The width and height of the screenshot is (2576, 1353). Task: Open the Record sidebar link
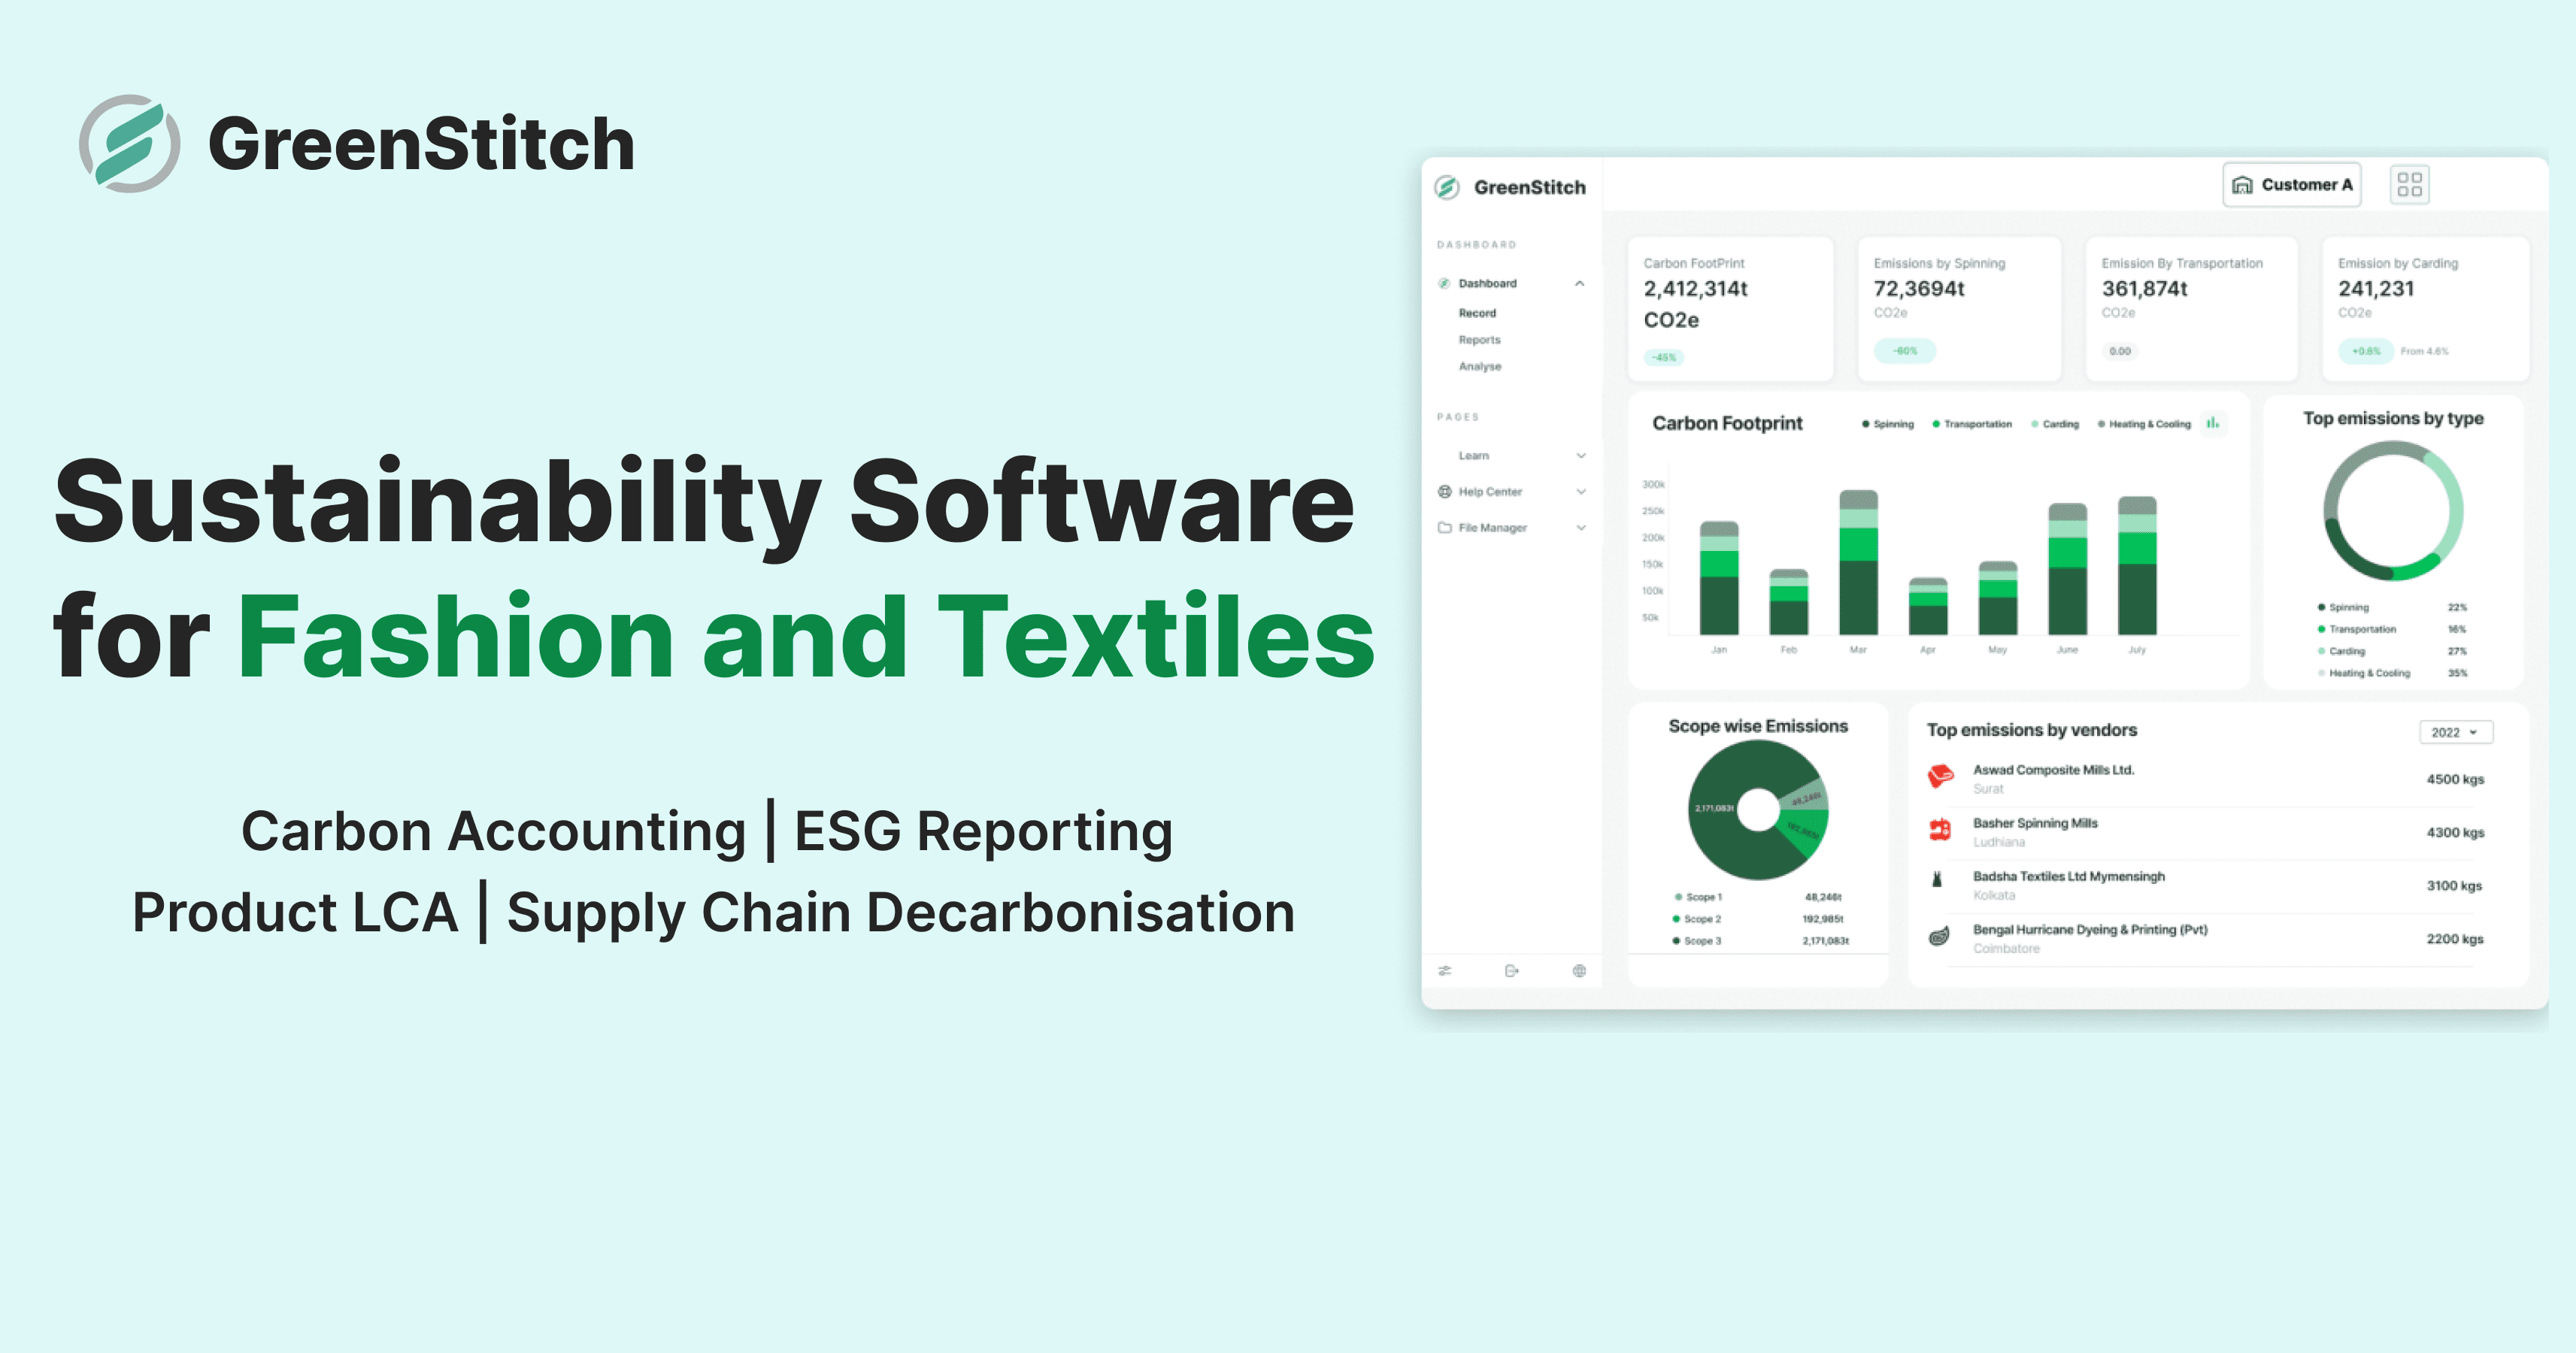click(1477, 313)
